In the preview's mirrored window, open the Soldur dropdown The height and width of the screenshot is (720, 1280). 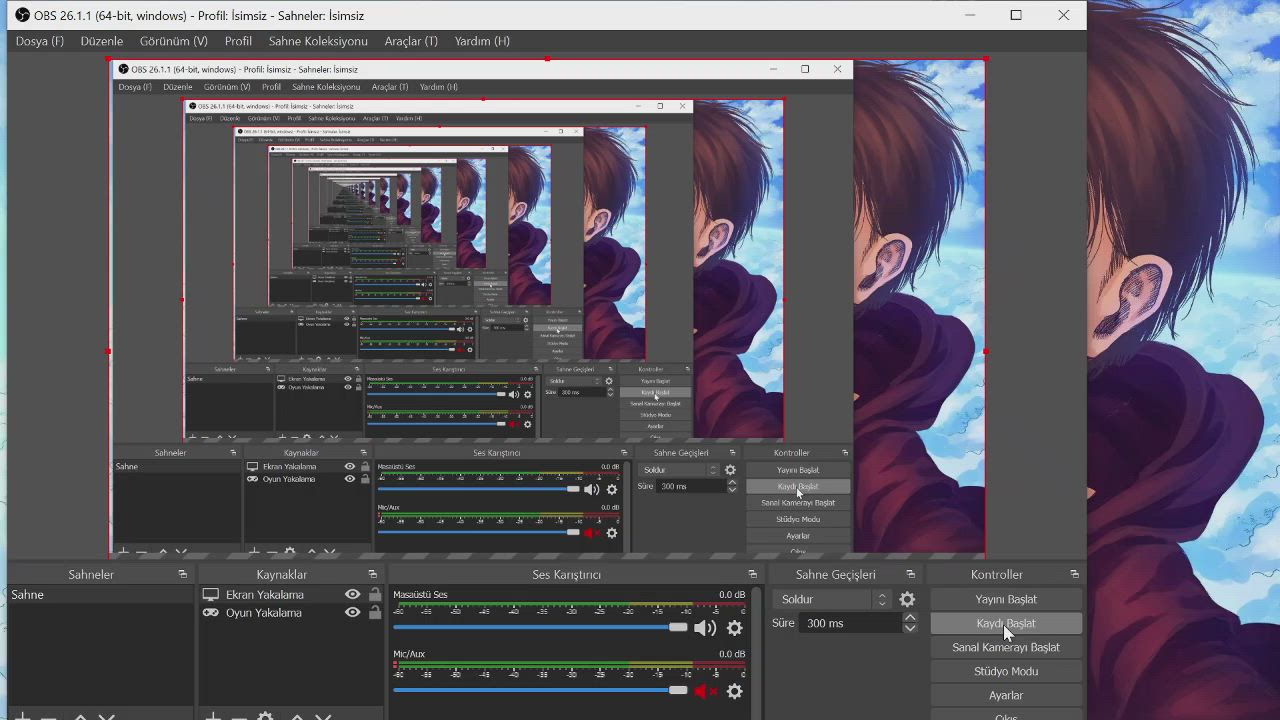(679, 470)
